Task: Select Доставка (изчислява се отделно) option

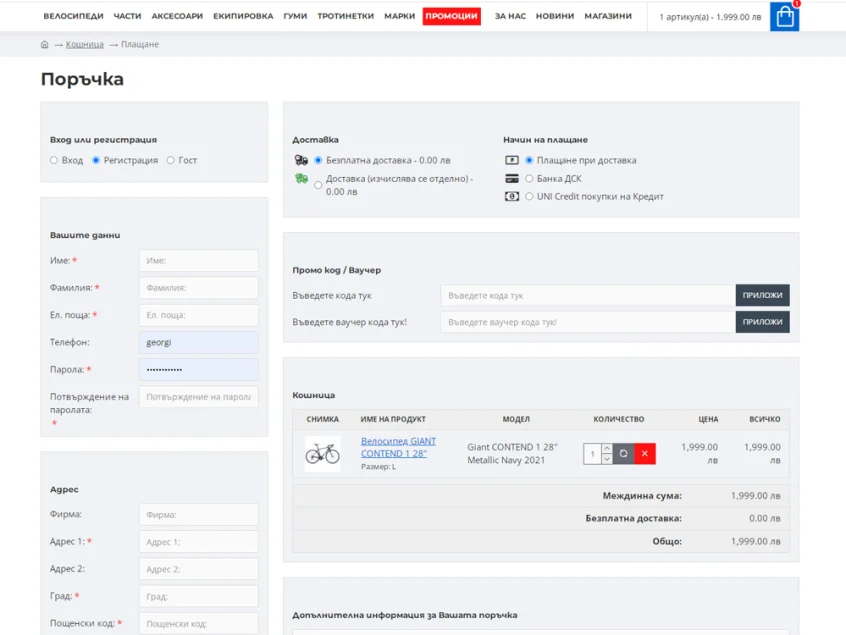Action: click(318, 185)
